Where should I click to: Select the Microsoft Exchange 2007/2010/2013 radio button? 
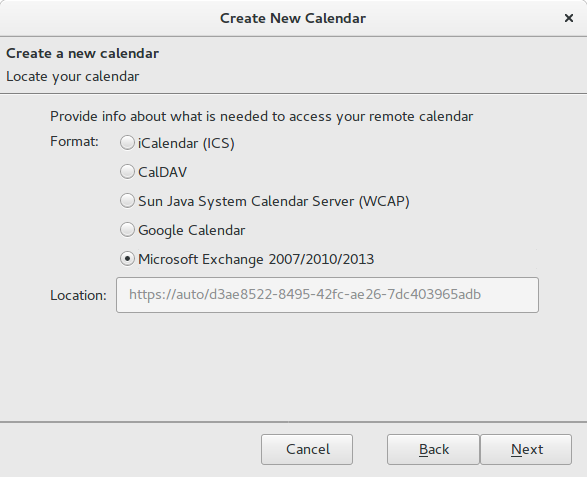pos(127,259)
